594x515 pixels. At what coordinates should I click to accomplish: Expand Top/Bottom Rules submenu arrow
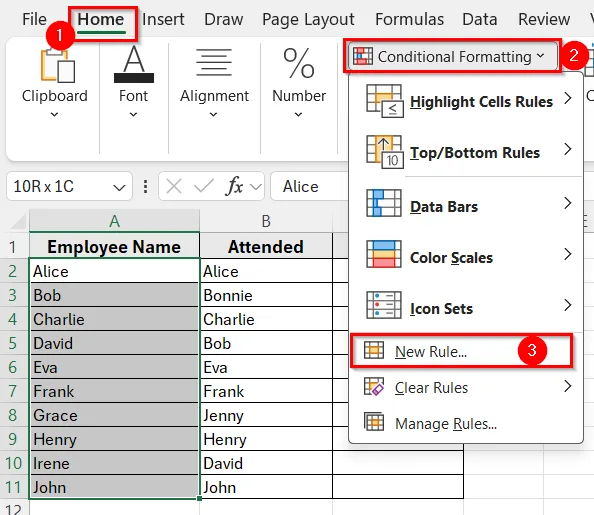coord(567,149)
